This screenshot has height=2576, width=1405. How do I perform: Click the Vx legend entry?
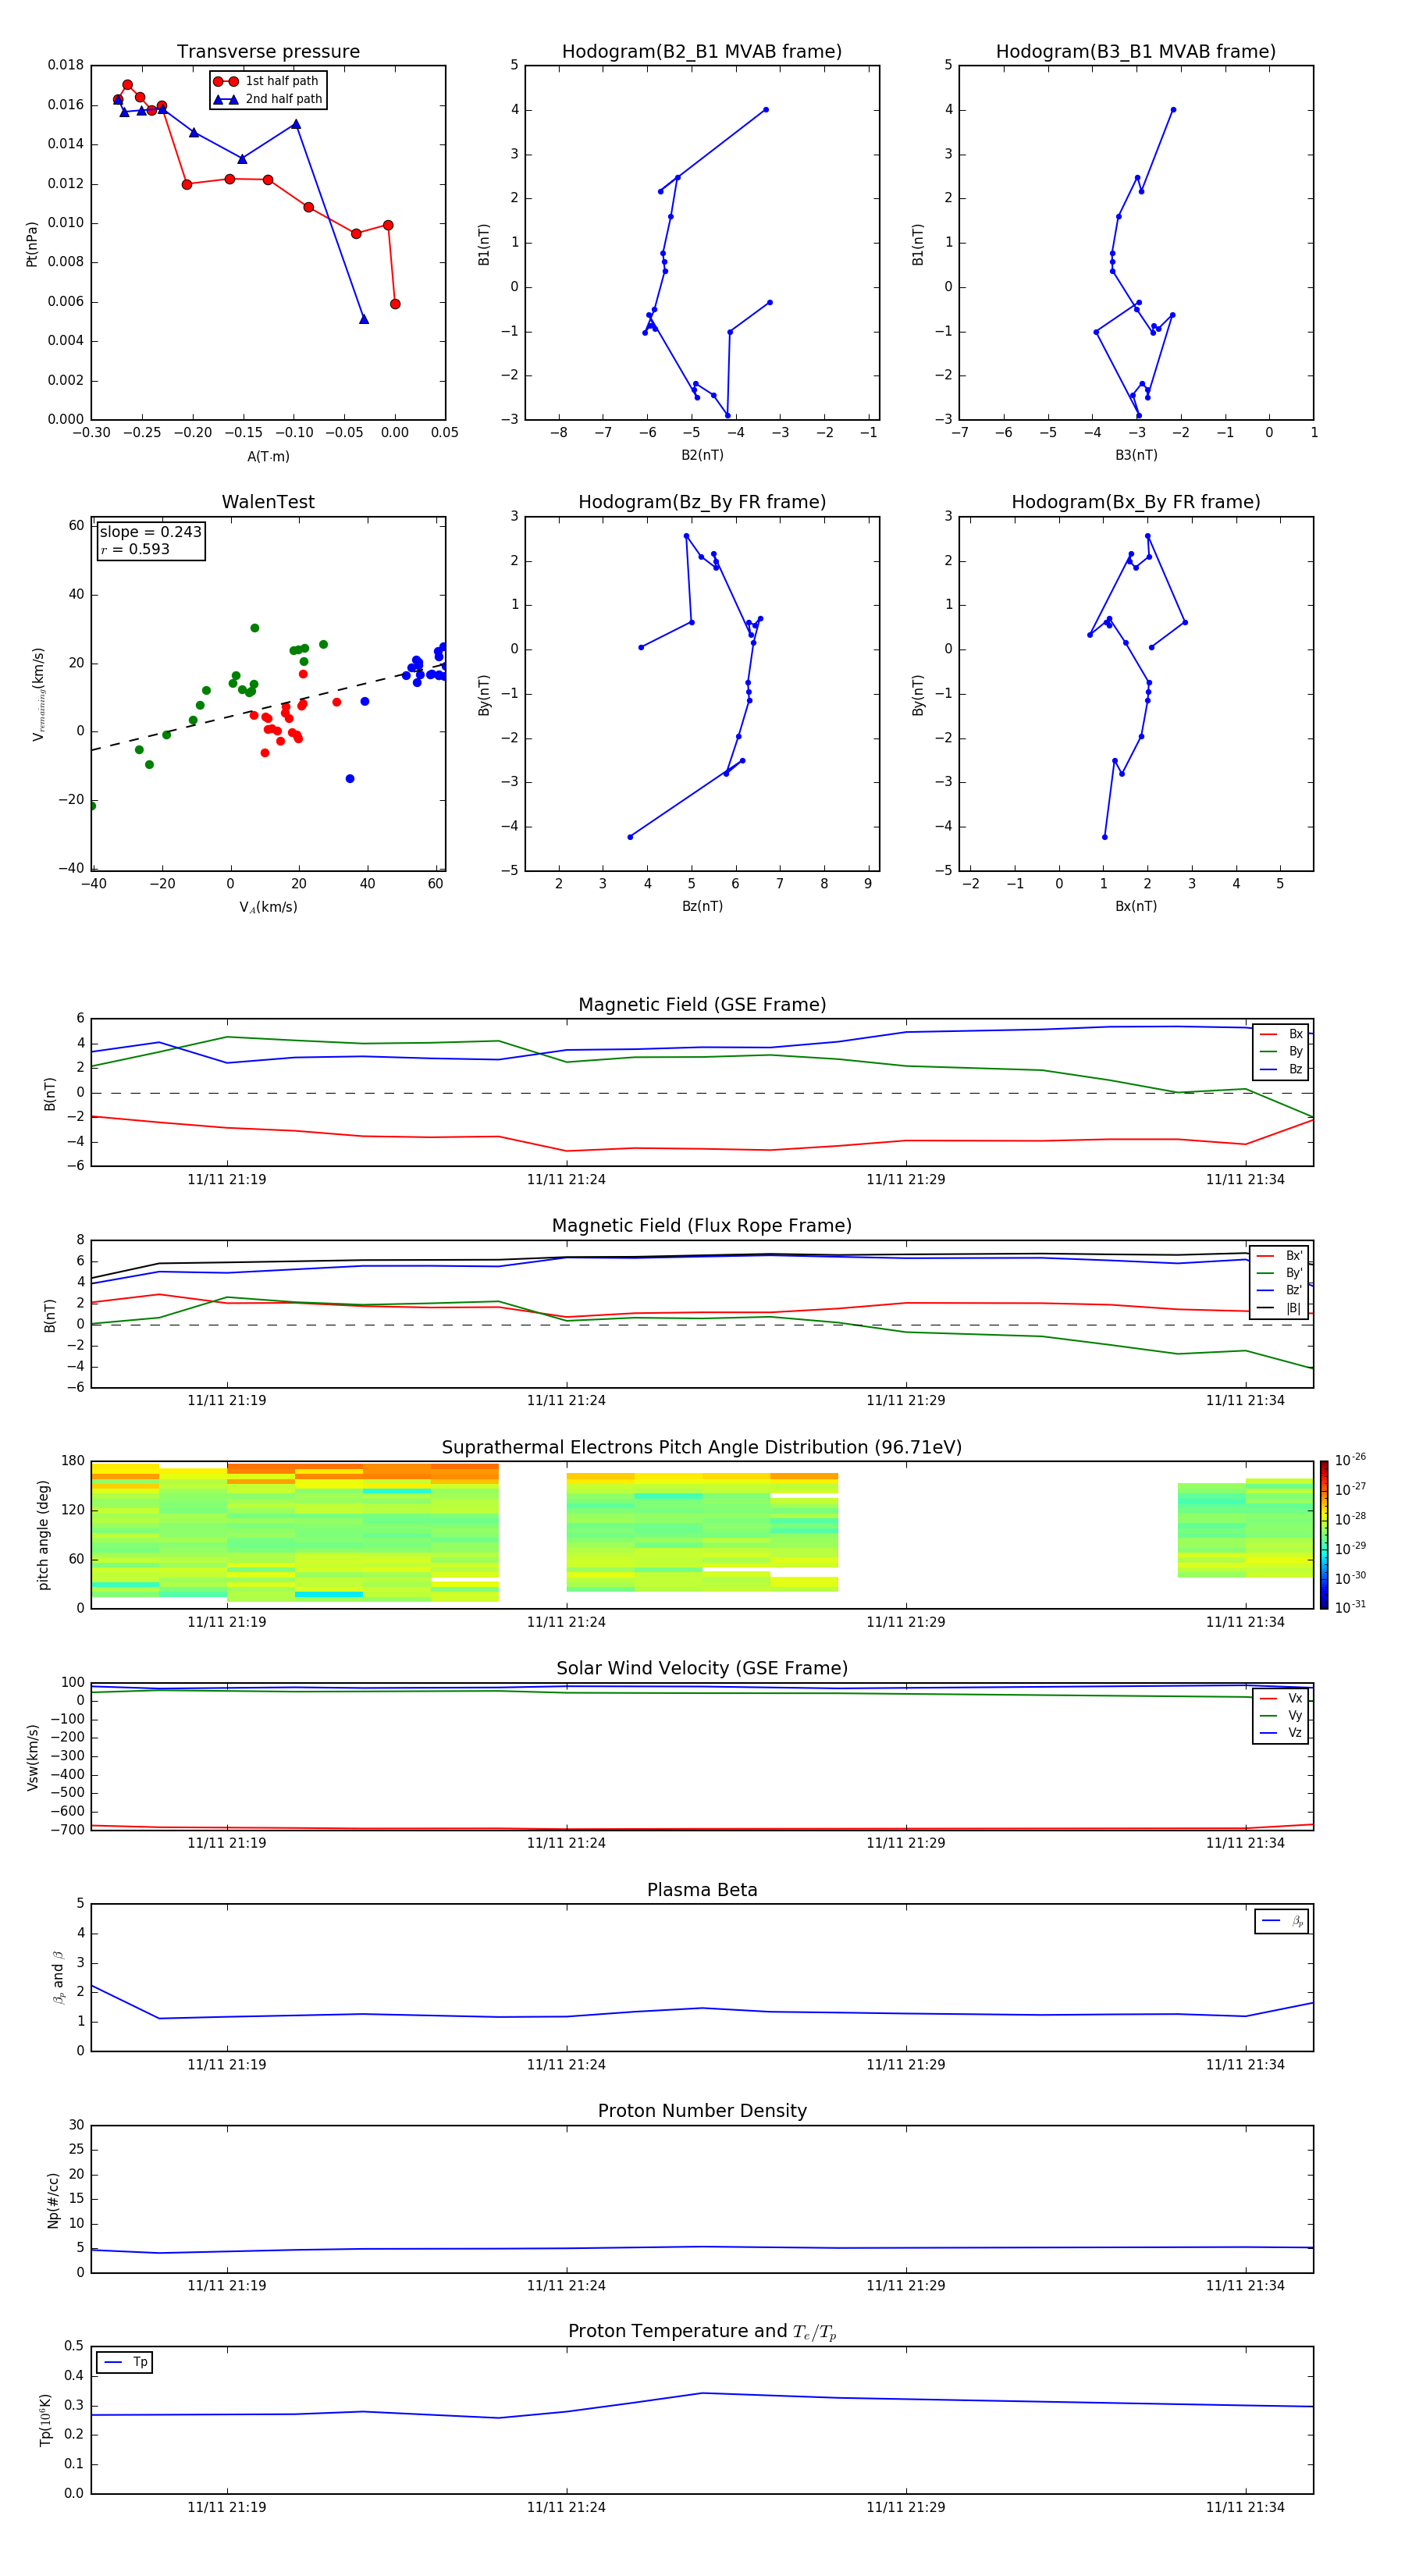coord(1281,1699)
